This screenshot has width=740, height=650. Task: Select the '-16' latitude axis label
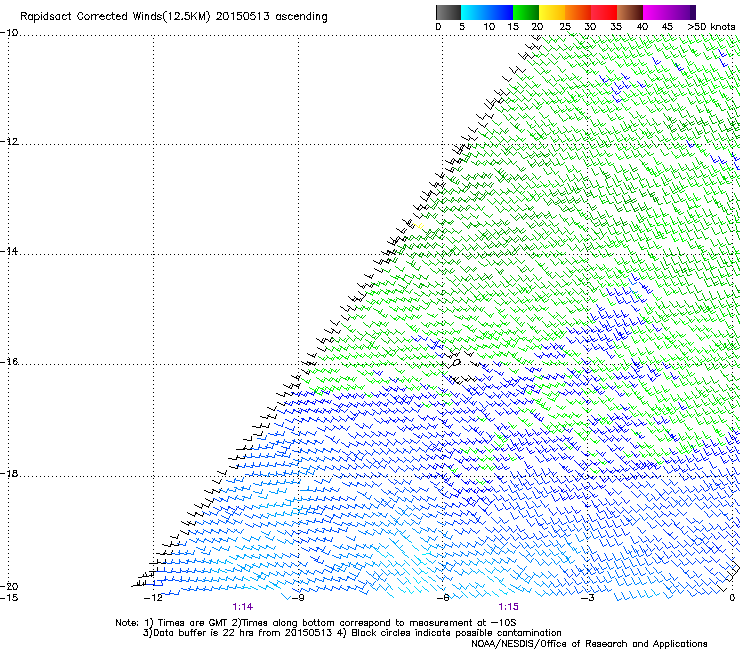click(9, 362)
